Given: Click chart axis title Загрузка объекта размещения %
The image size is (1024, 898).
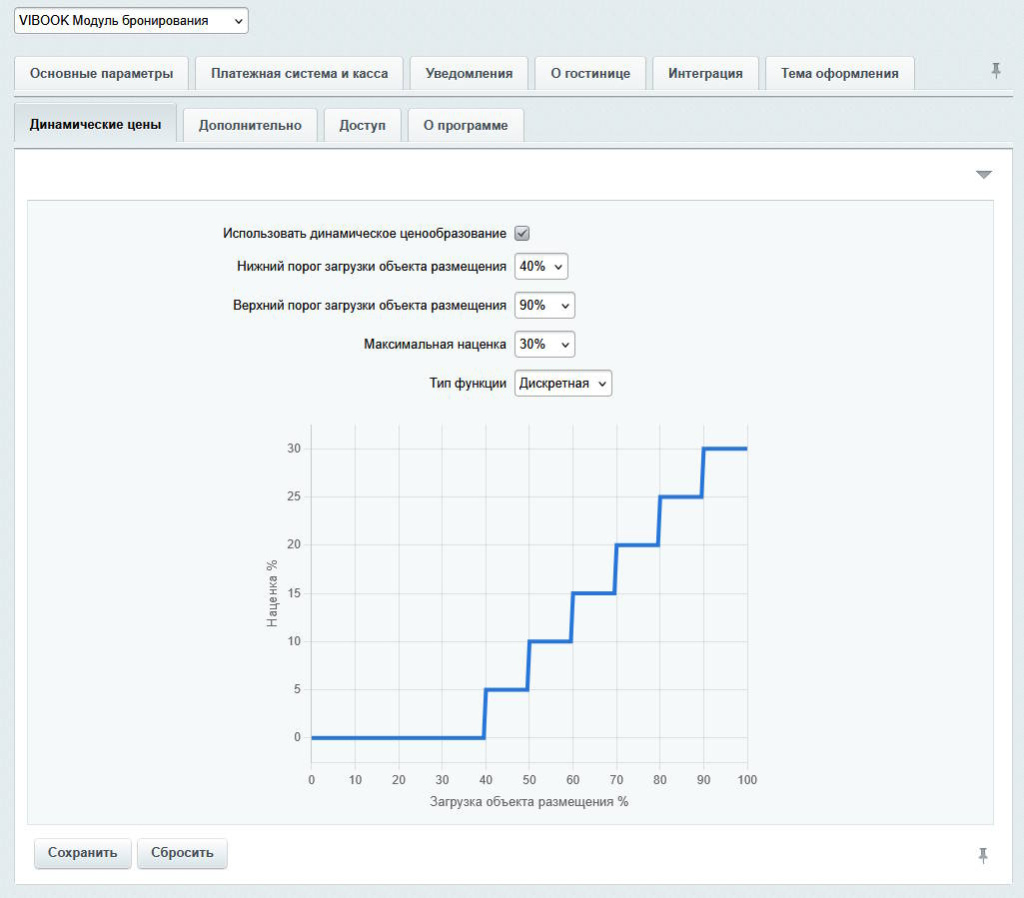Looking at the screenshot, I should (529, 801).
